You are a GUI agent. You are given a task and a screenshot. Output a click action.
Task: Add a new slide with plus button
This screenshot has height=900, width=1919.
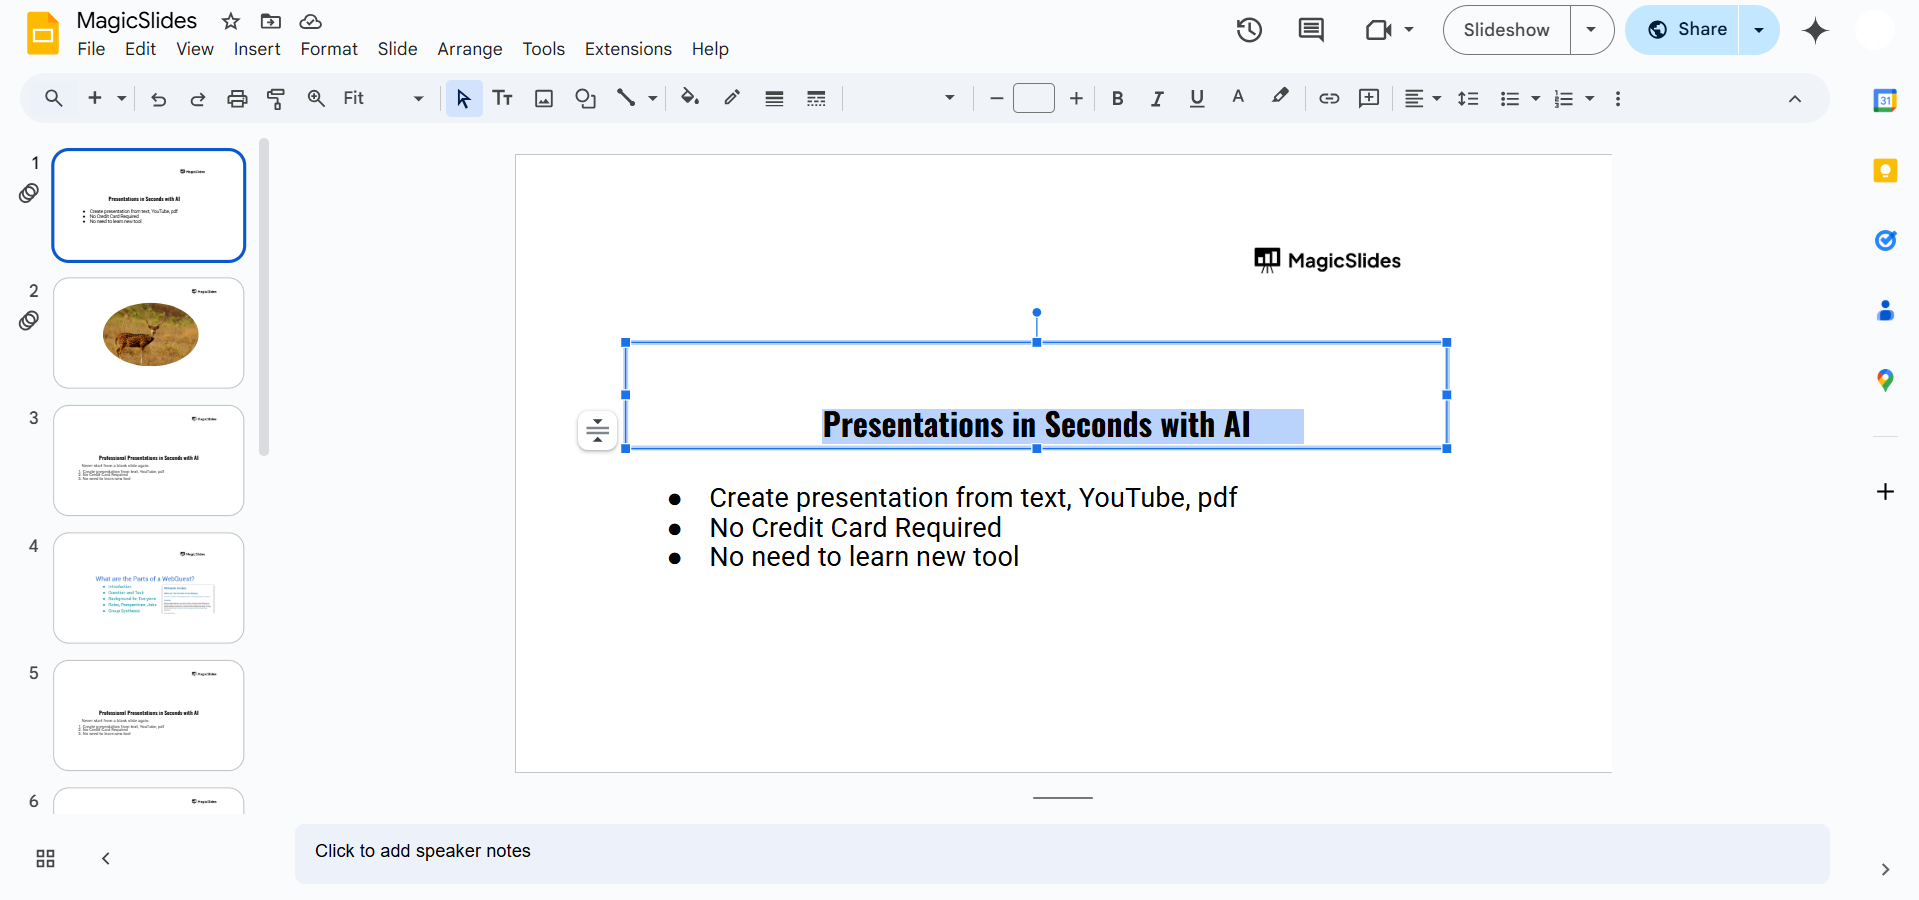pyautogui.click(x=95, y=98)
